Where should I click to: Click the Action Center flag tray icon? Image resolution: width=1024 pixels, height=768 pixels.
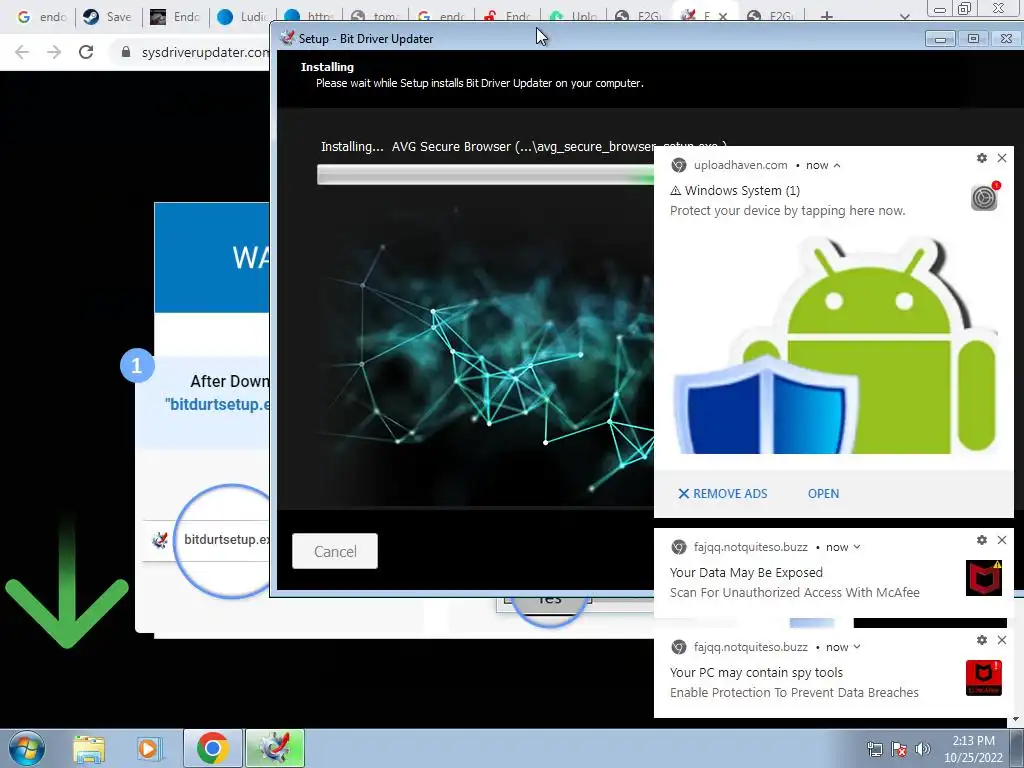pyautogui.click(x=899, y=749)
